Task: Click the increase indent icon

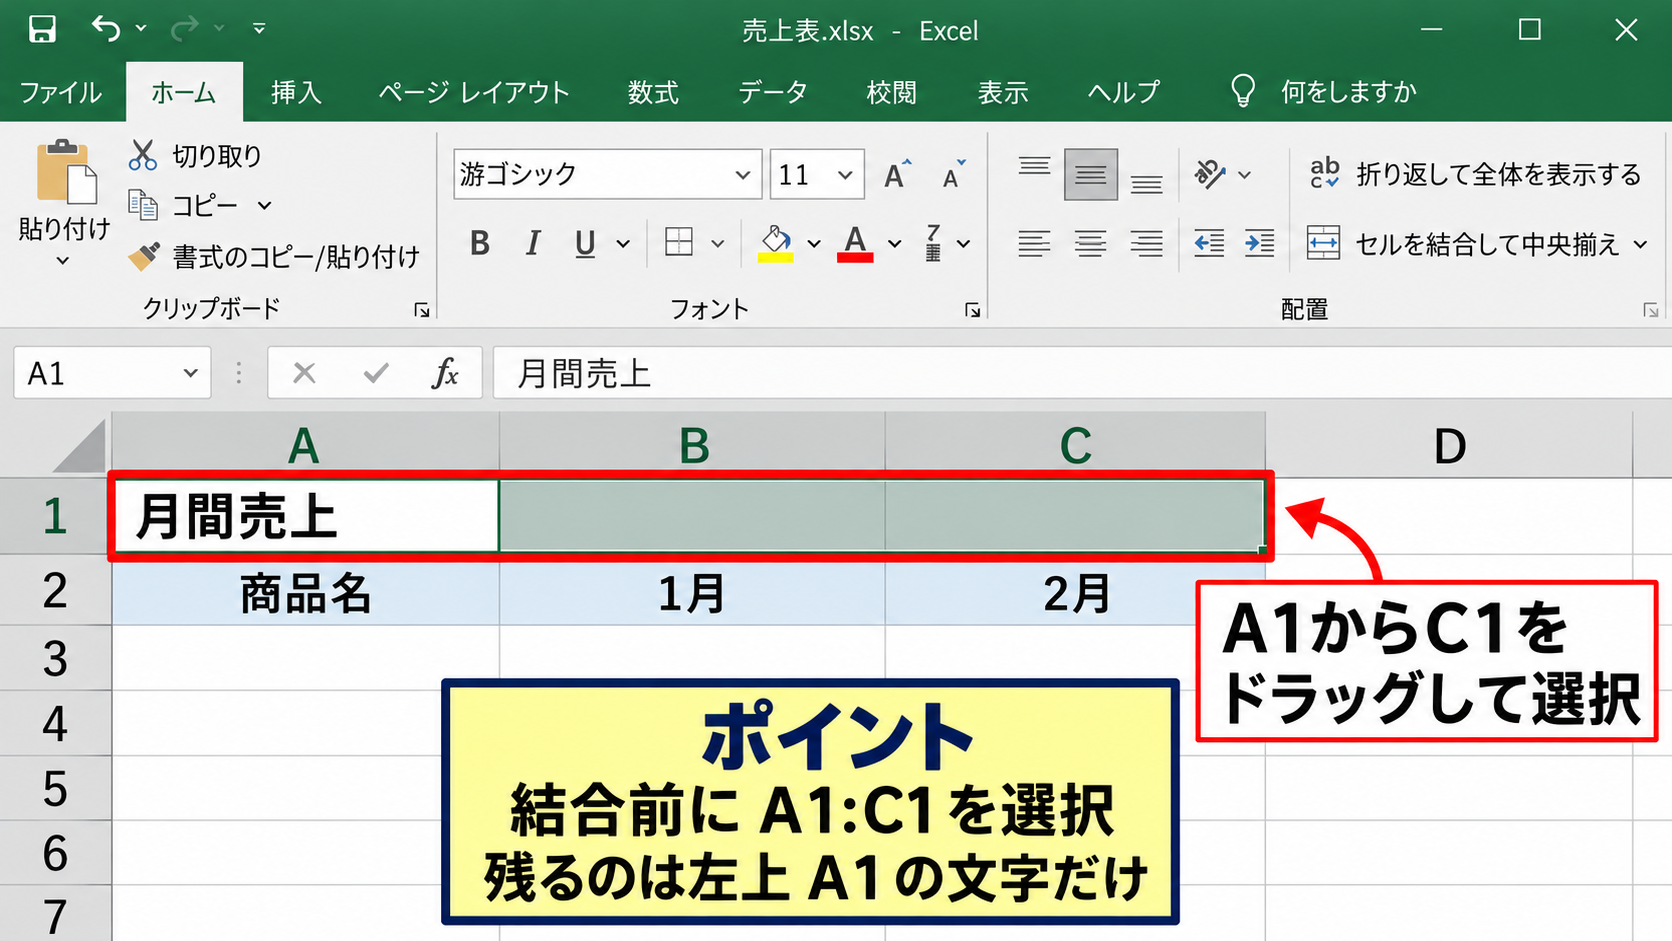Action: [x=1260, y=243]
